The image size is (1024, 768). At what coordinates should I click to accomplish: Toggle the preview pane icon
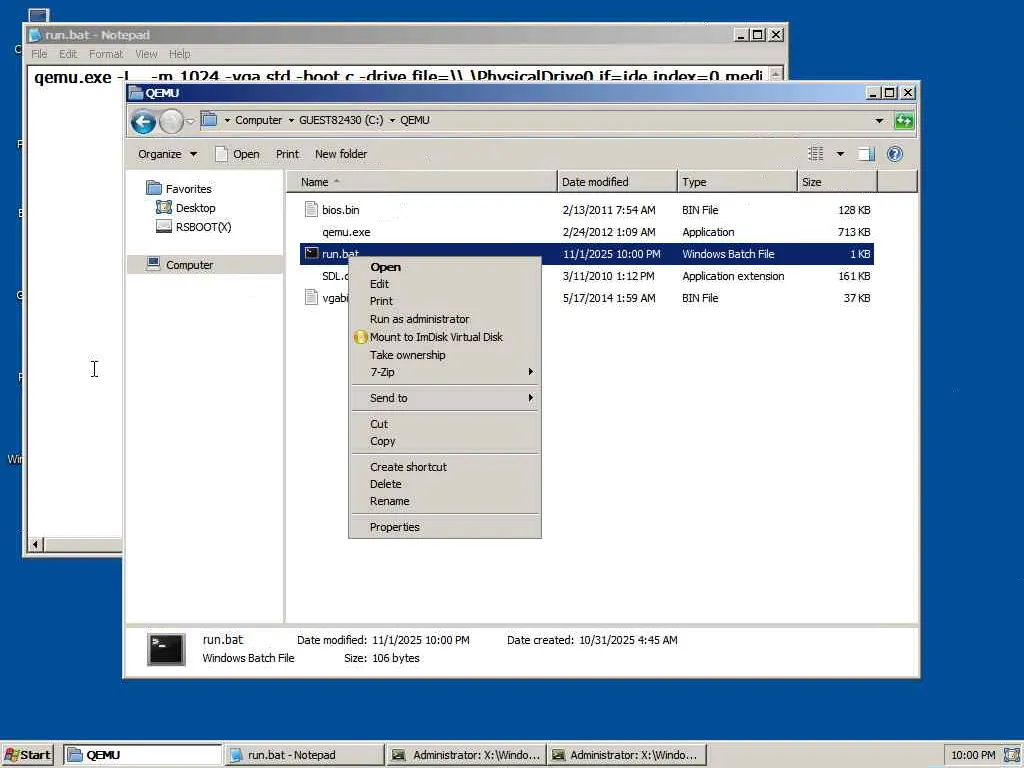866,154
